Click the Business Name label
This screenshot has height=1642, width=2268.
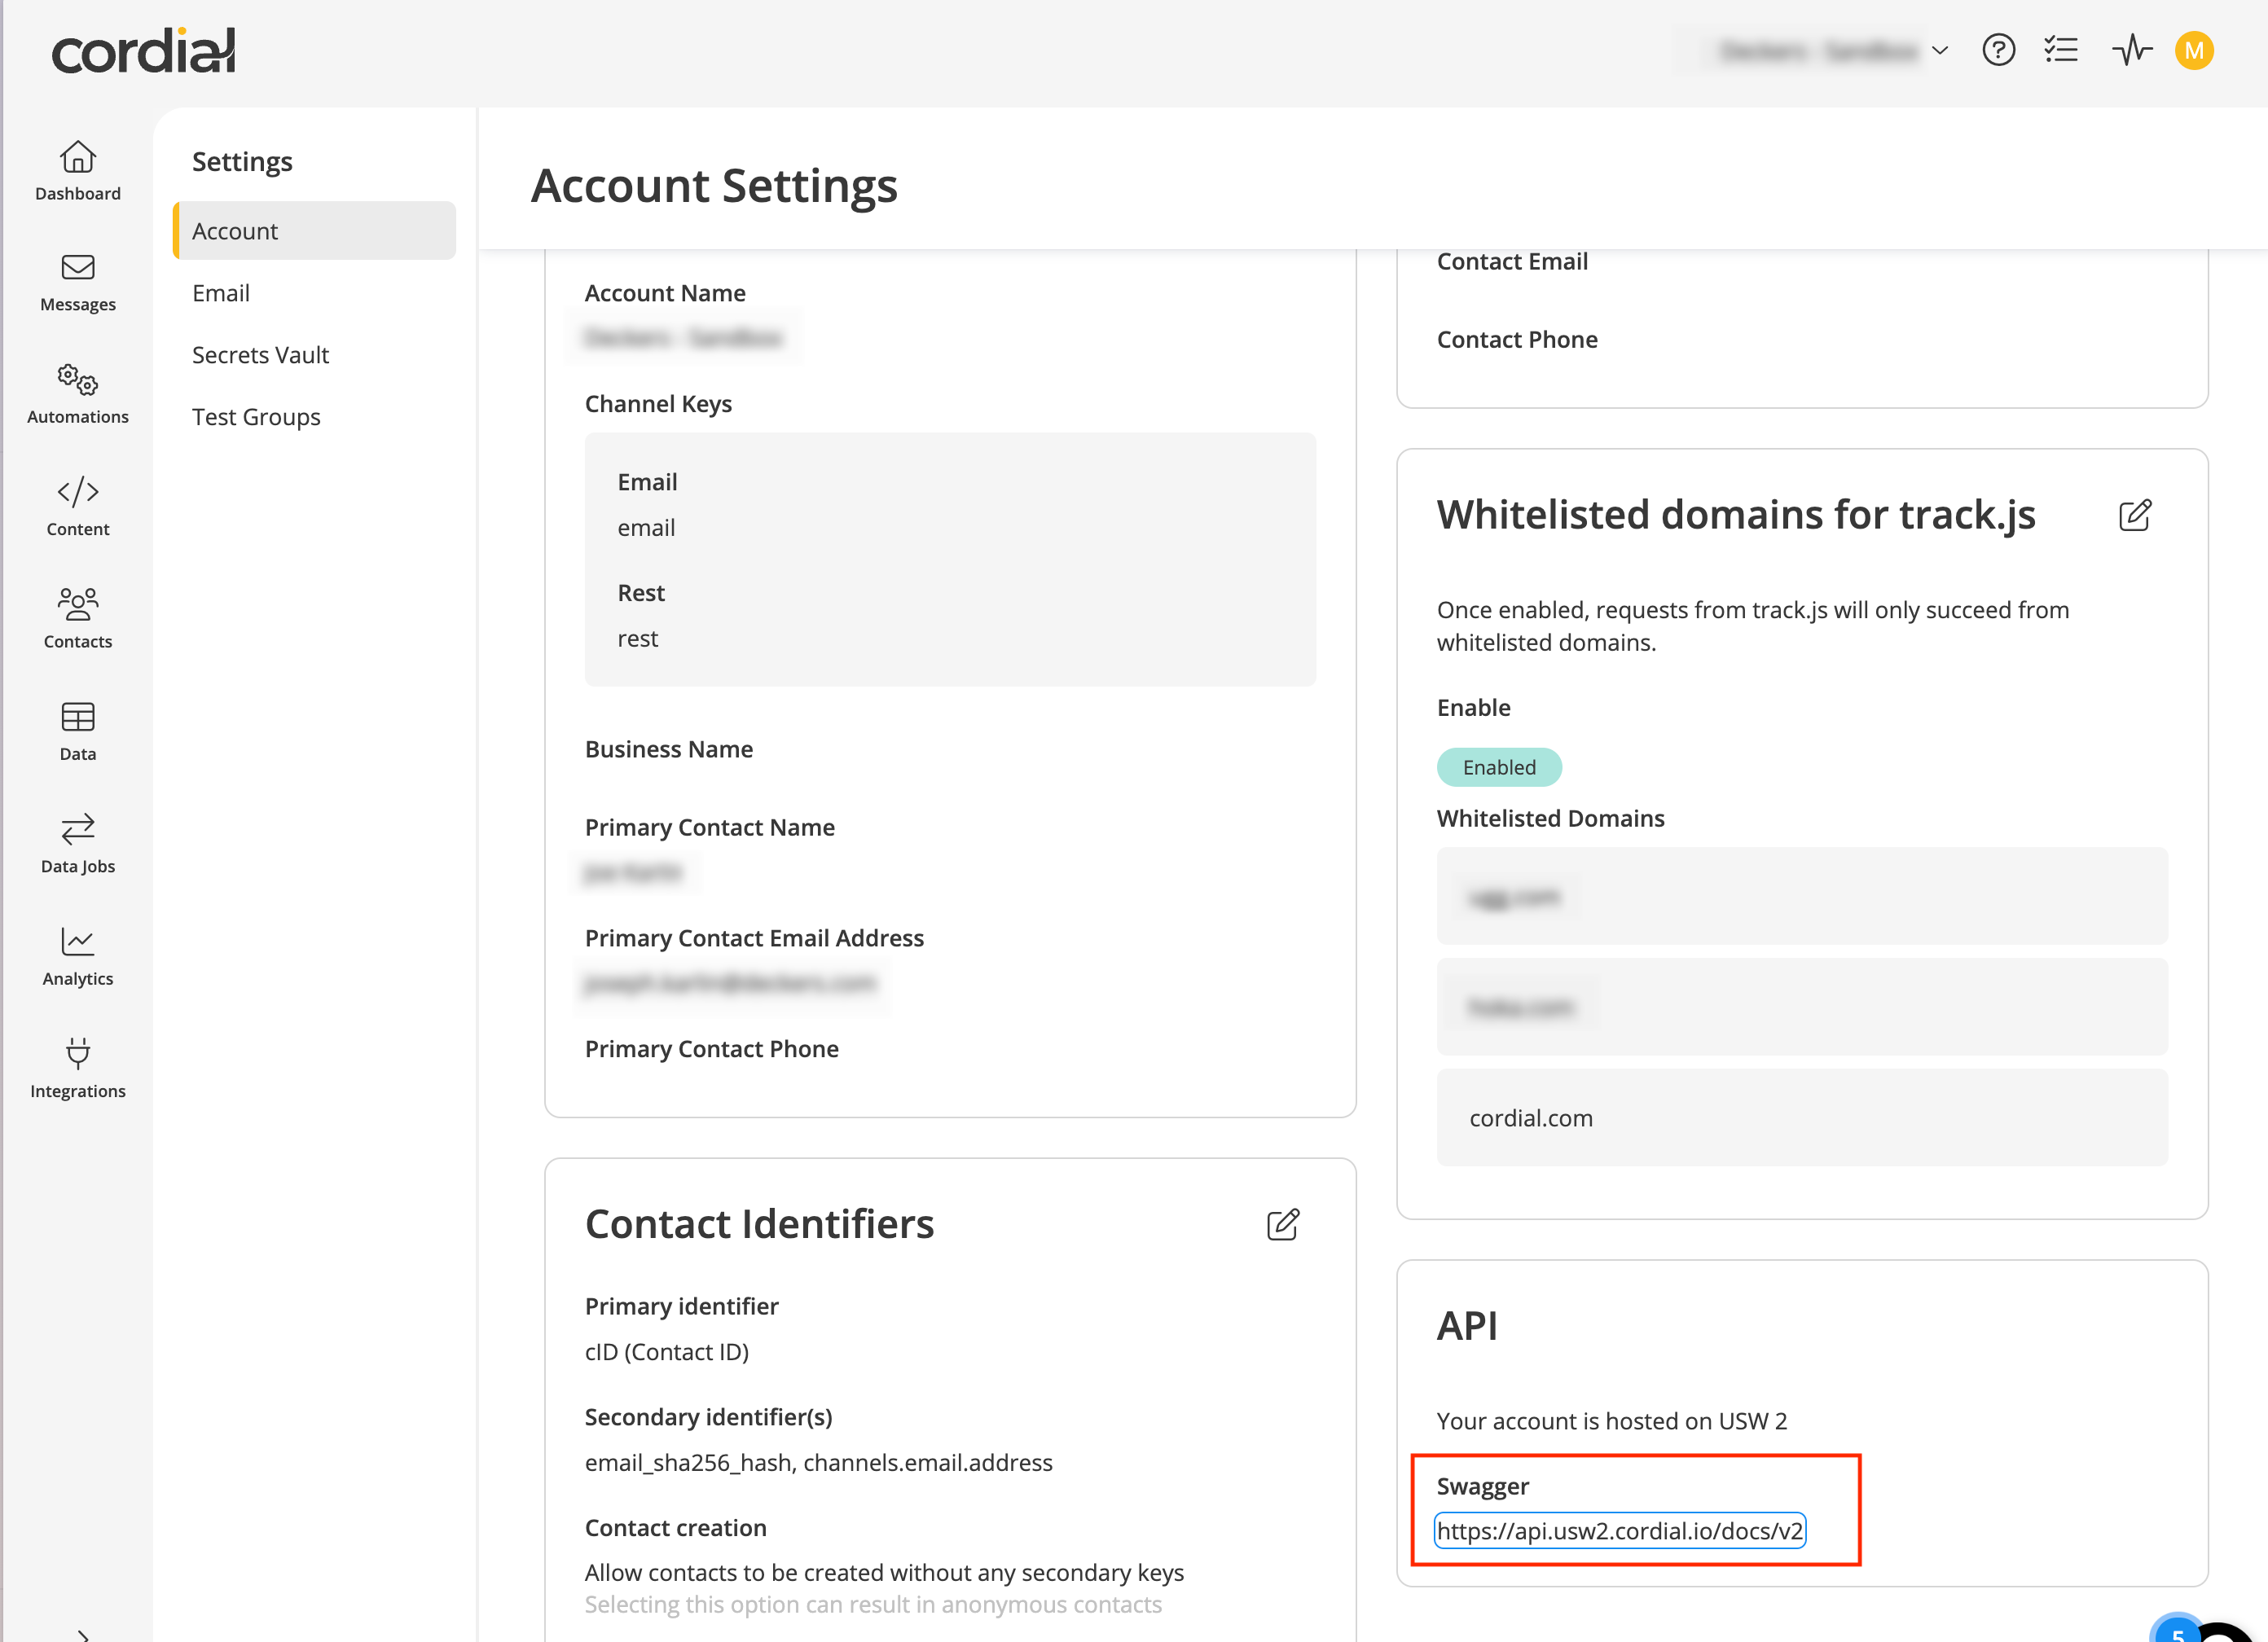[x=669, y=749]
